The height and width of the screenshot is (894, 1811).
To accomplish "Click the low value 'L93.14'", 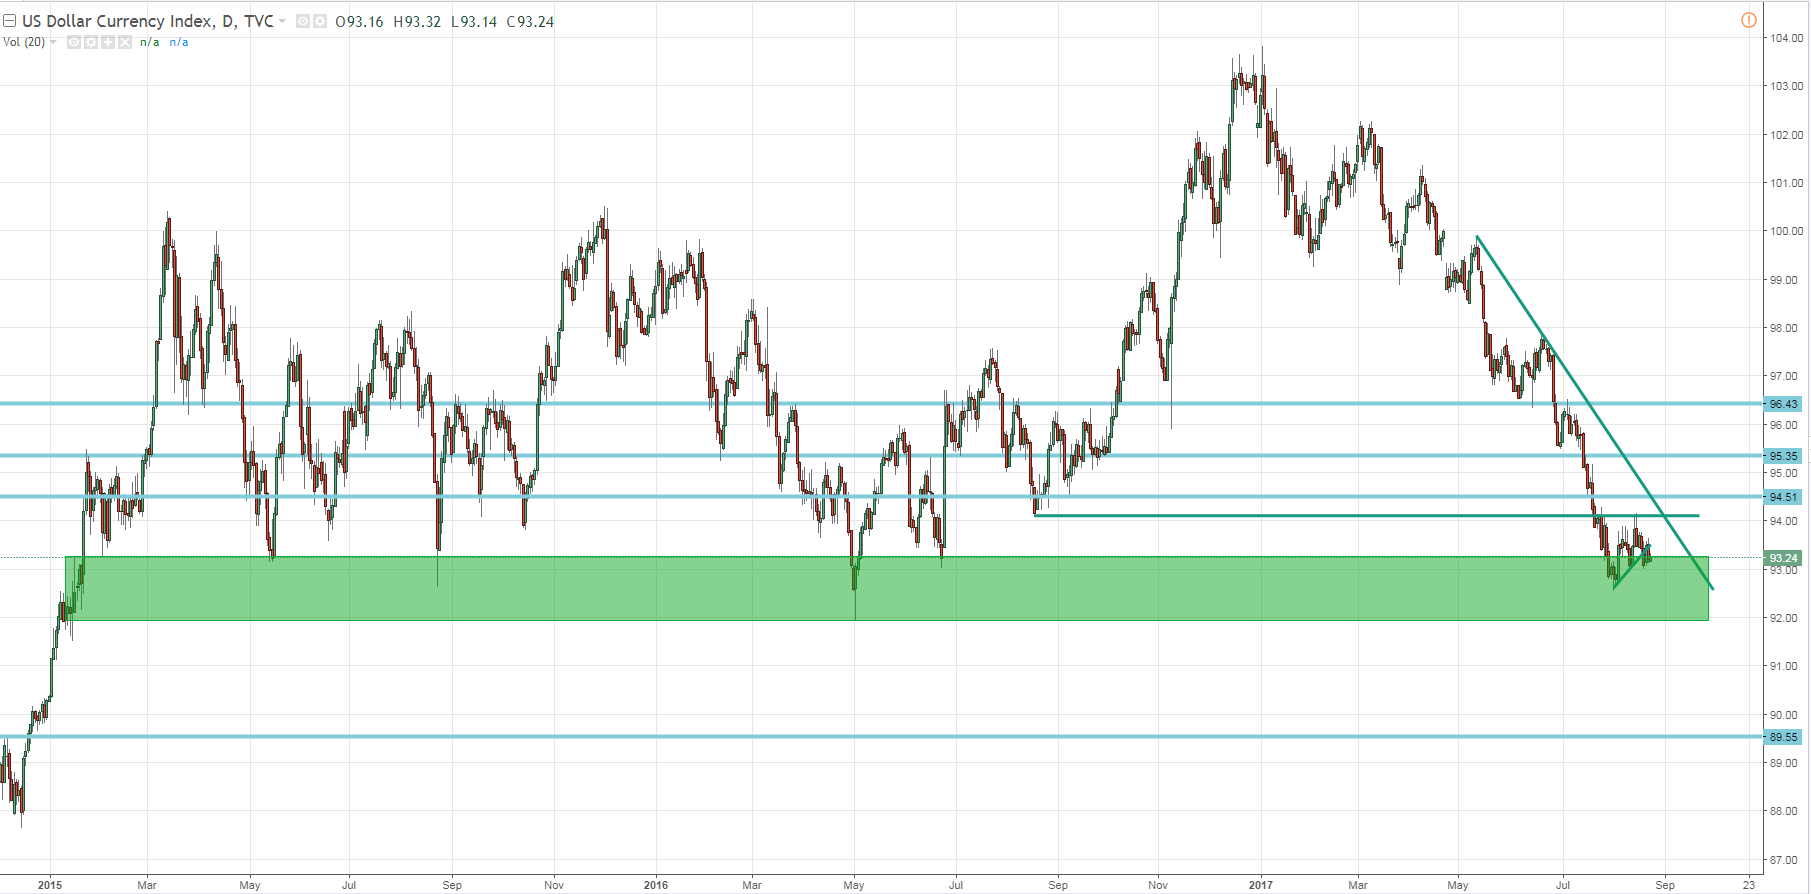I will pos(474,21).
